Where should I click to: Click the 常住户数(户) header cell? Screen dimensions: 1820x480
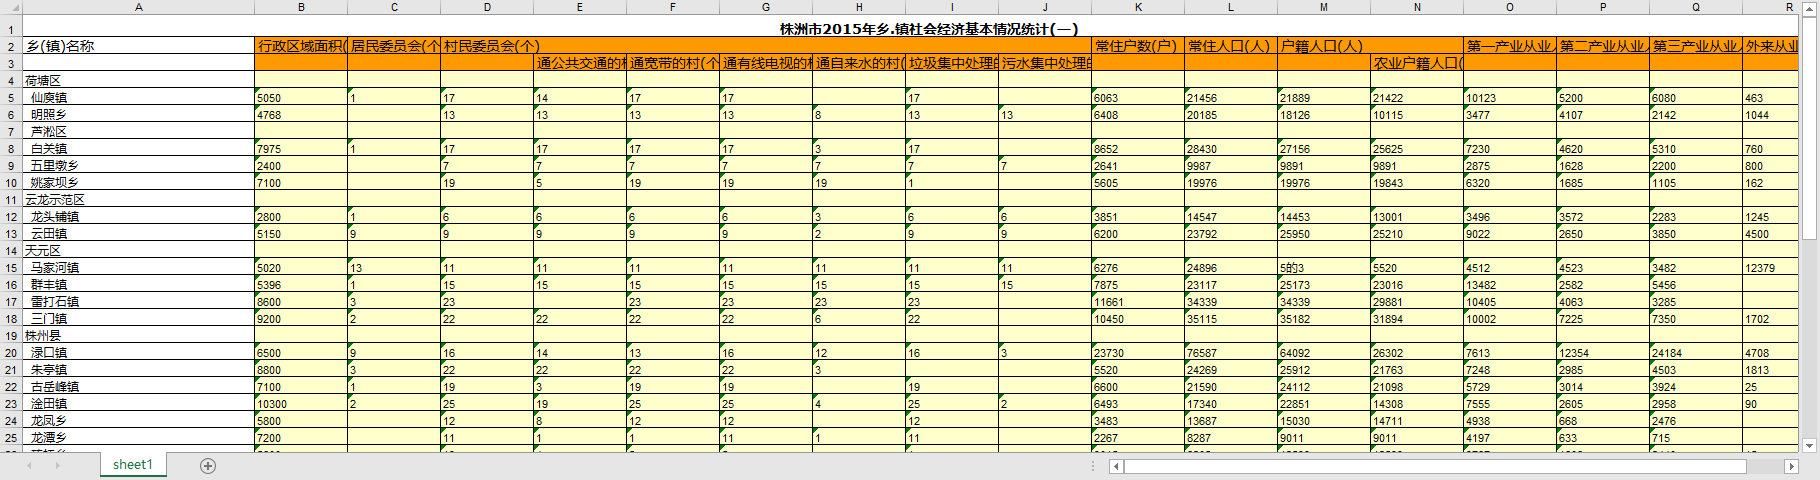[x=1138, y=46]
